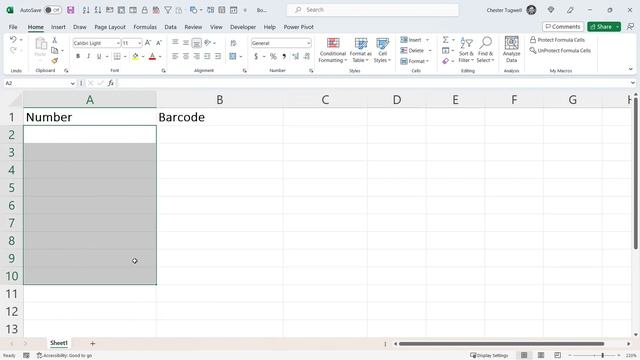Click the Analyze Data icon
Image resolution: width=640 pixels, height=360 pixels.
tap(511, 49)
